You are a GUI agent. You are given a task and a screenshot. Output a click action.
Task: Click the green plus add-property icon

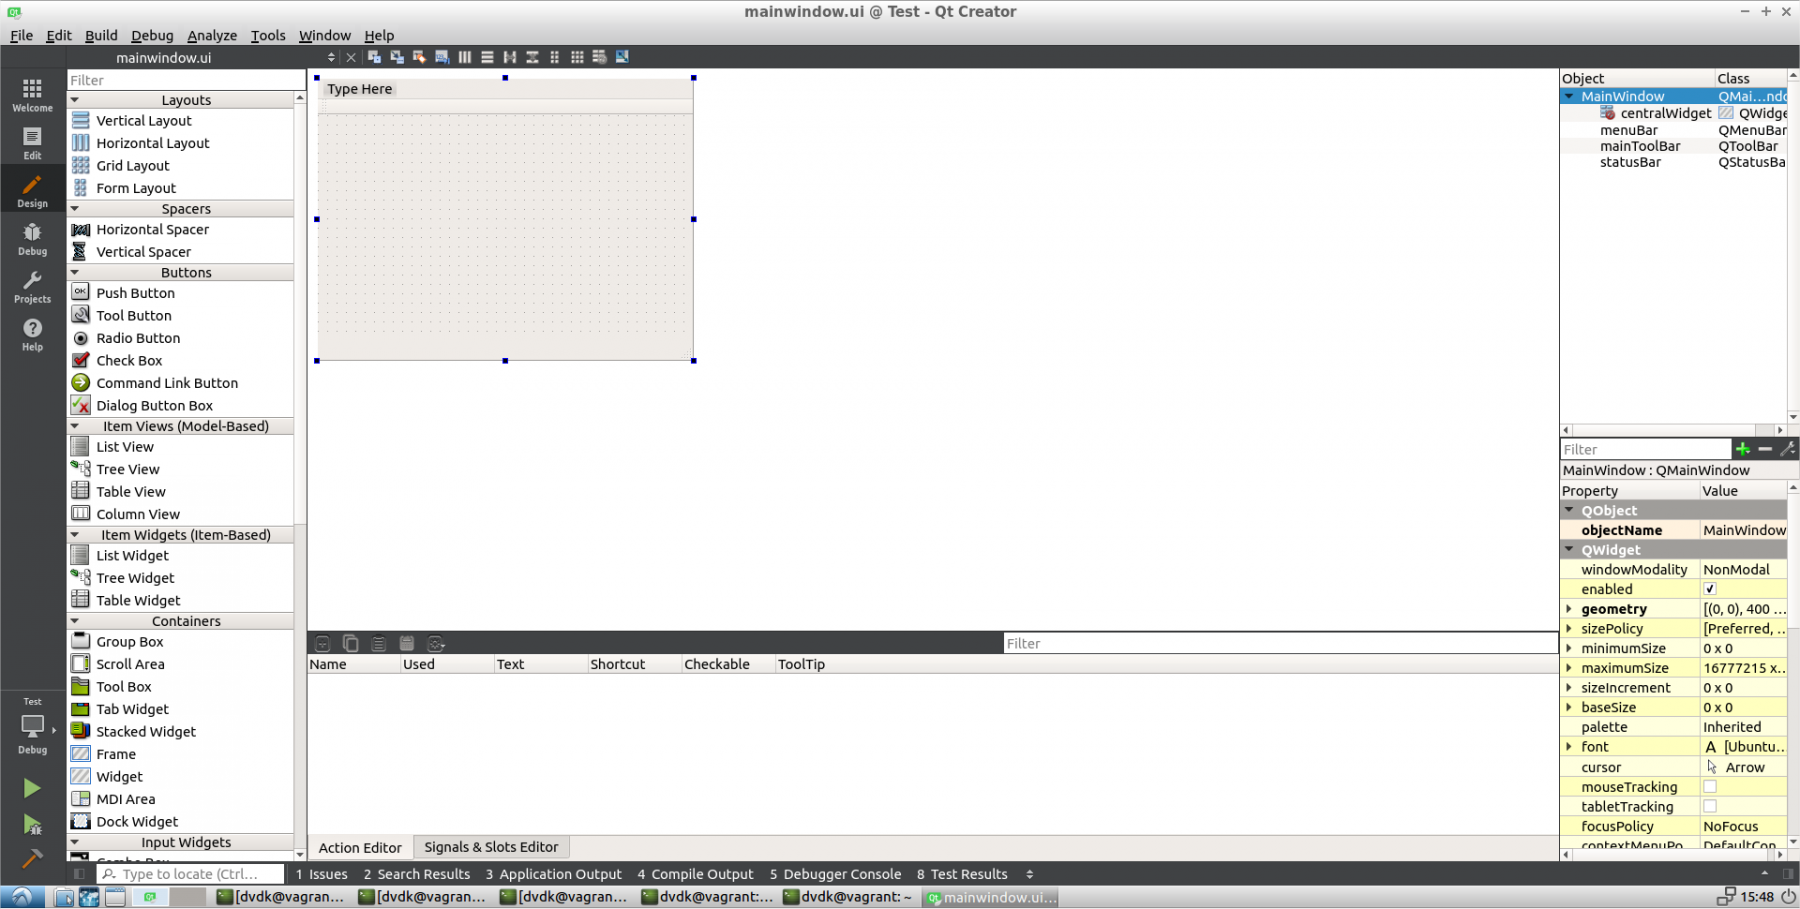(1743, 449)
